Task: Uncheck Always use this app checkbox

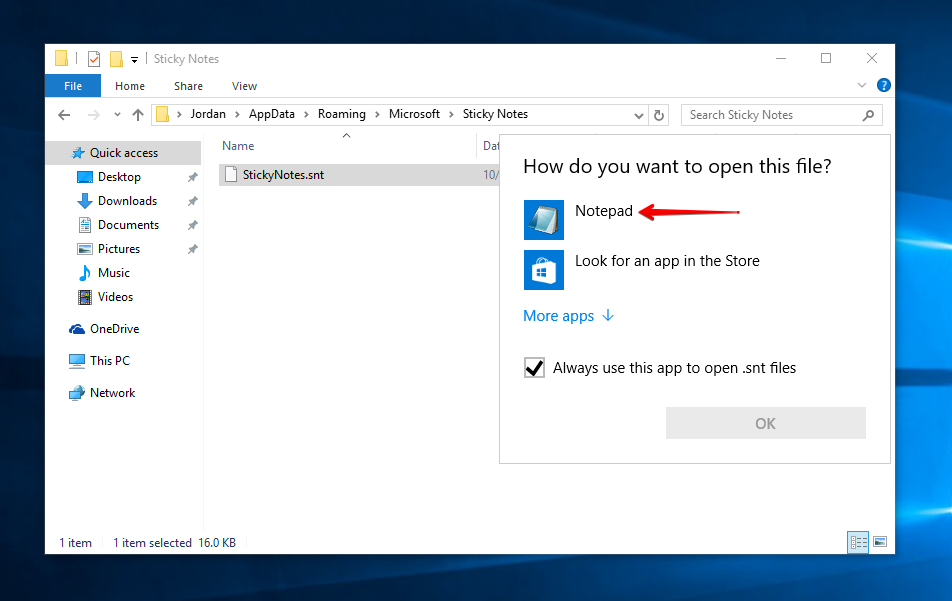Action: 534,368
